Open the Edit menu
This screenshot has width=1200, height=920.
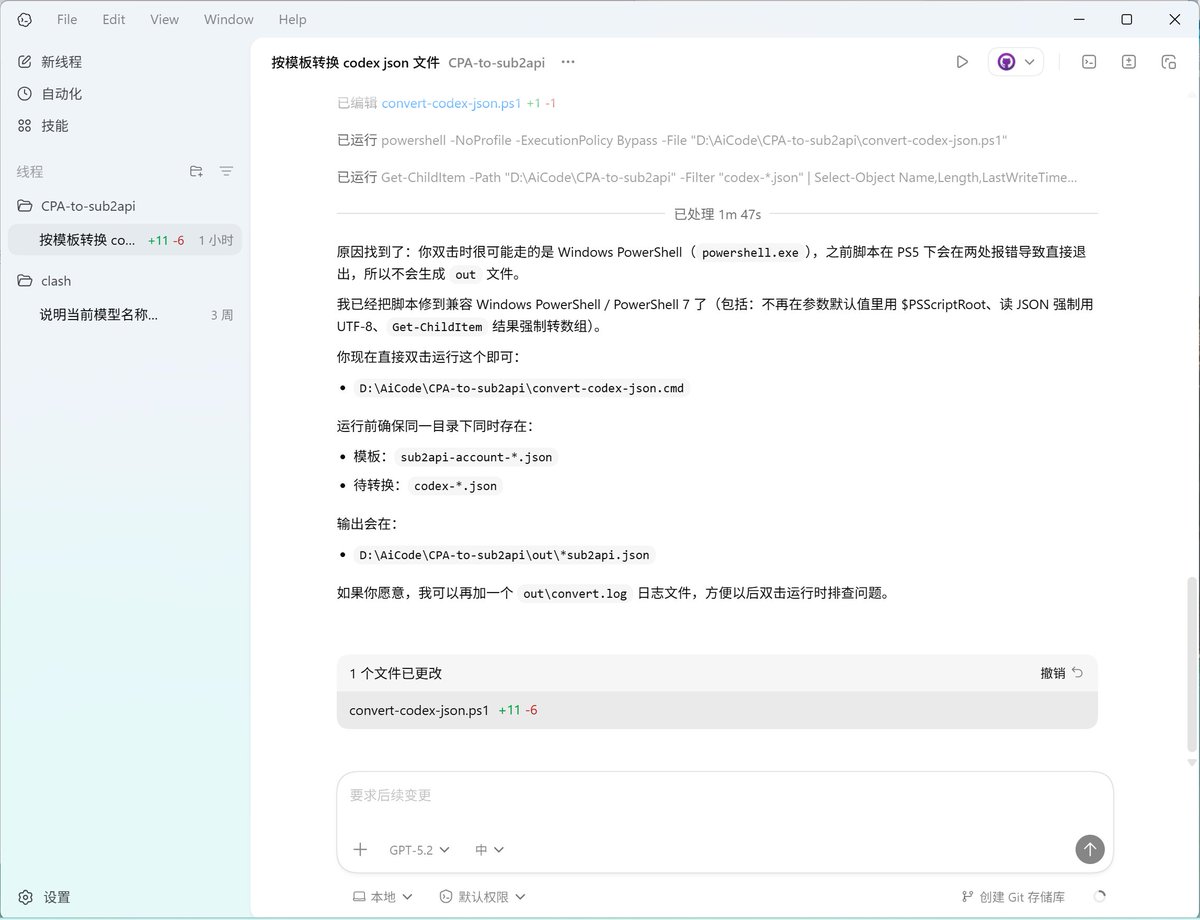tap(114, 19)
